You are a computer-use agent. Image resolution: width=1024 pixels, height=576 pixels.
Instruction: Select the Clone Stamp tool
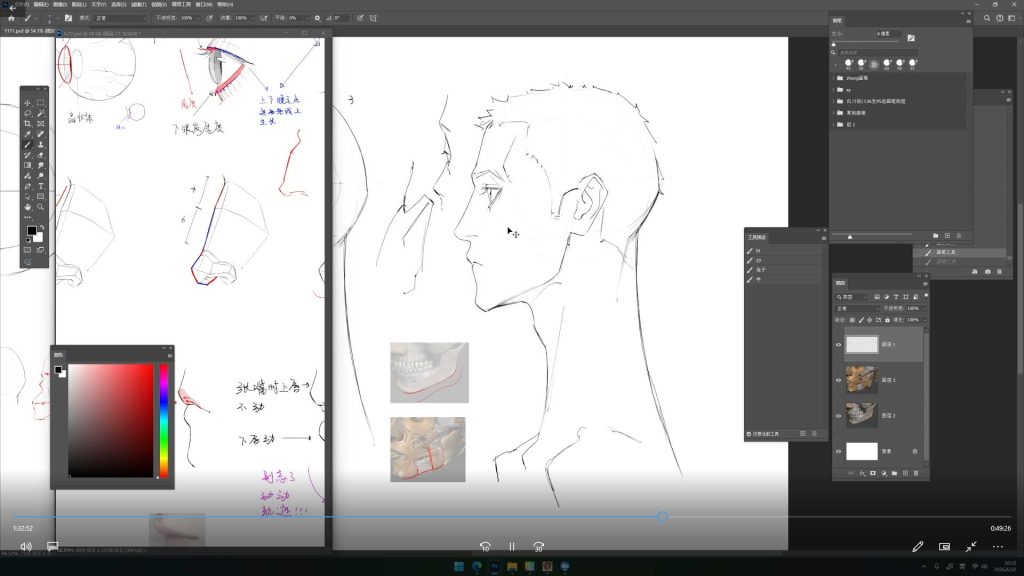click(40, 144)
